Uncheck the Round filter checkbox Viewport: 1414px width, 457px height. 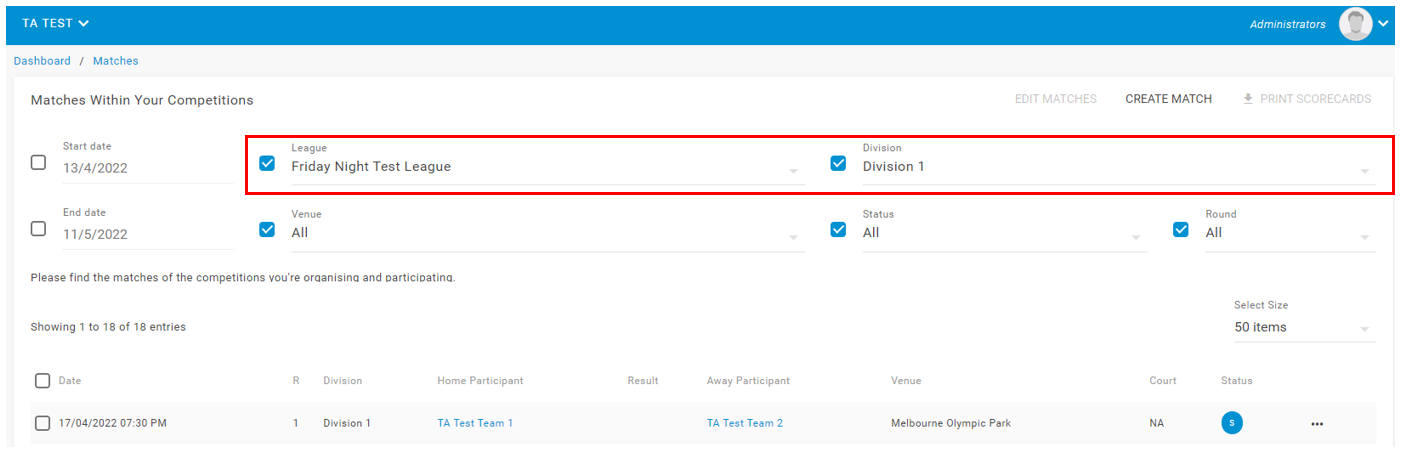[x=1181, y=229]
